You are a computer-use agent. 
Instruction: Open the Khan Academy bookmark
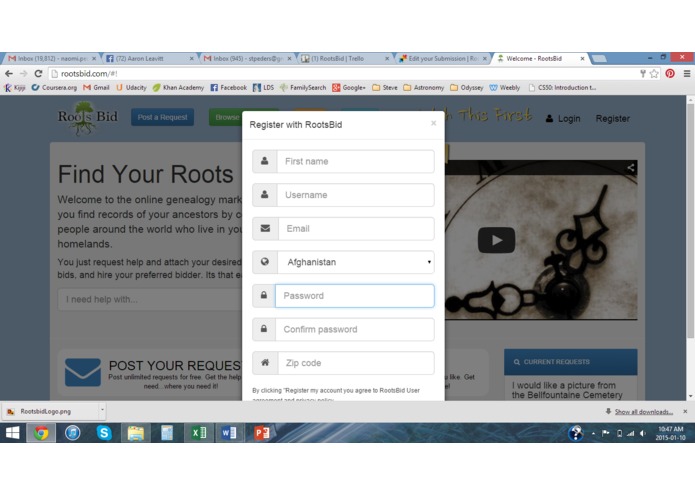point(178,88)
